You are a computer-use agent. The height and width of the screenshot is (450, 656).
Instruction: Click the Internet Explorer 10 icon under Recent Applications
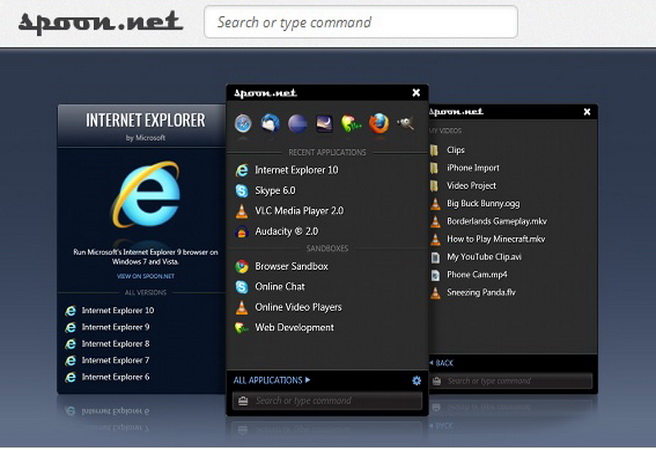242,170
